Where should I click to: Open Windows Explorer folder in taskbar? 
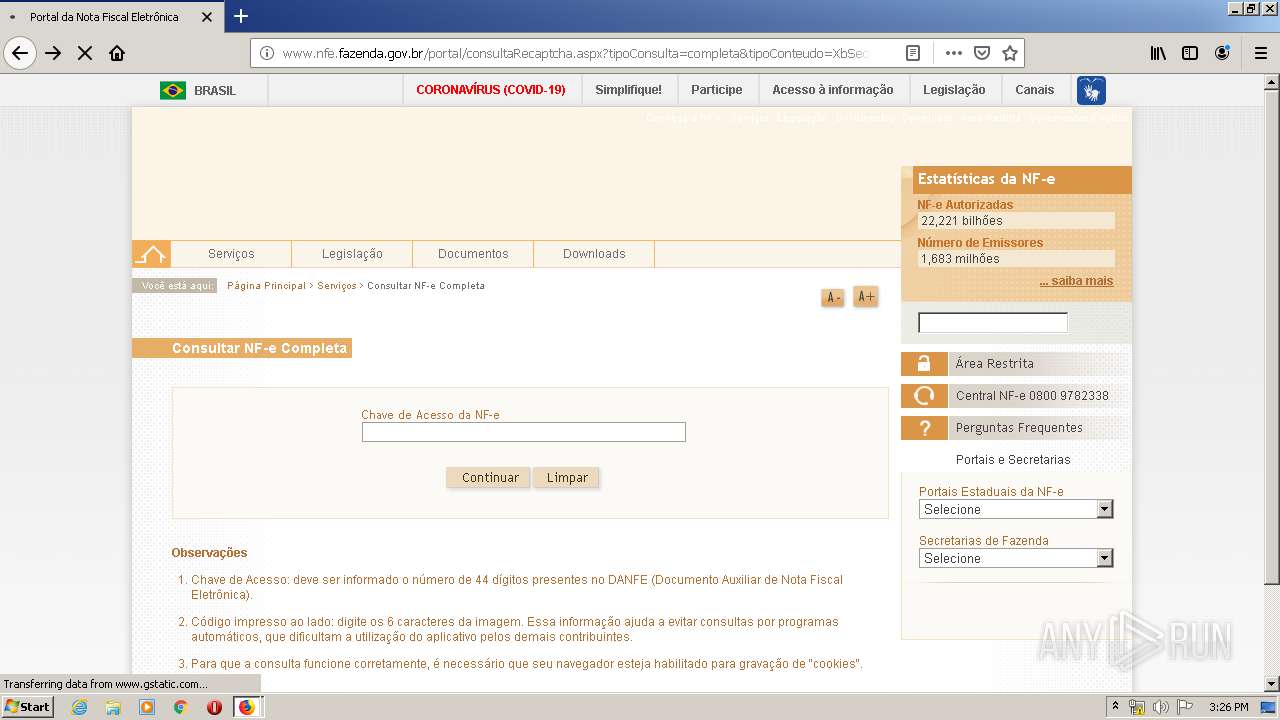click(113, 707)
